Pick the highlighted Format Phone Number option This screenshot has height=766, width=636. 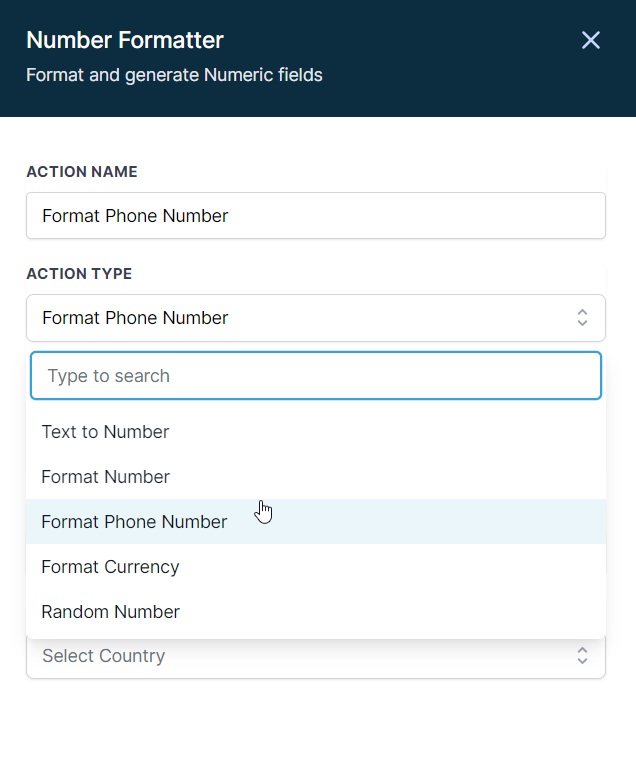(x=316, y=522)
